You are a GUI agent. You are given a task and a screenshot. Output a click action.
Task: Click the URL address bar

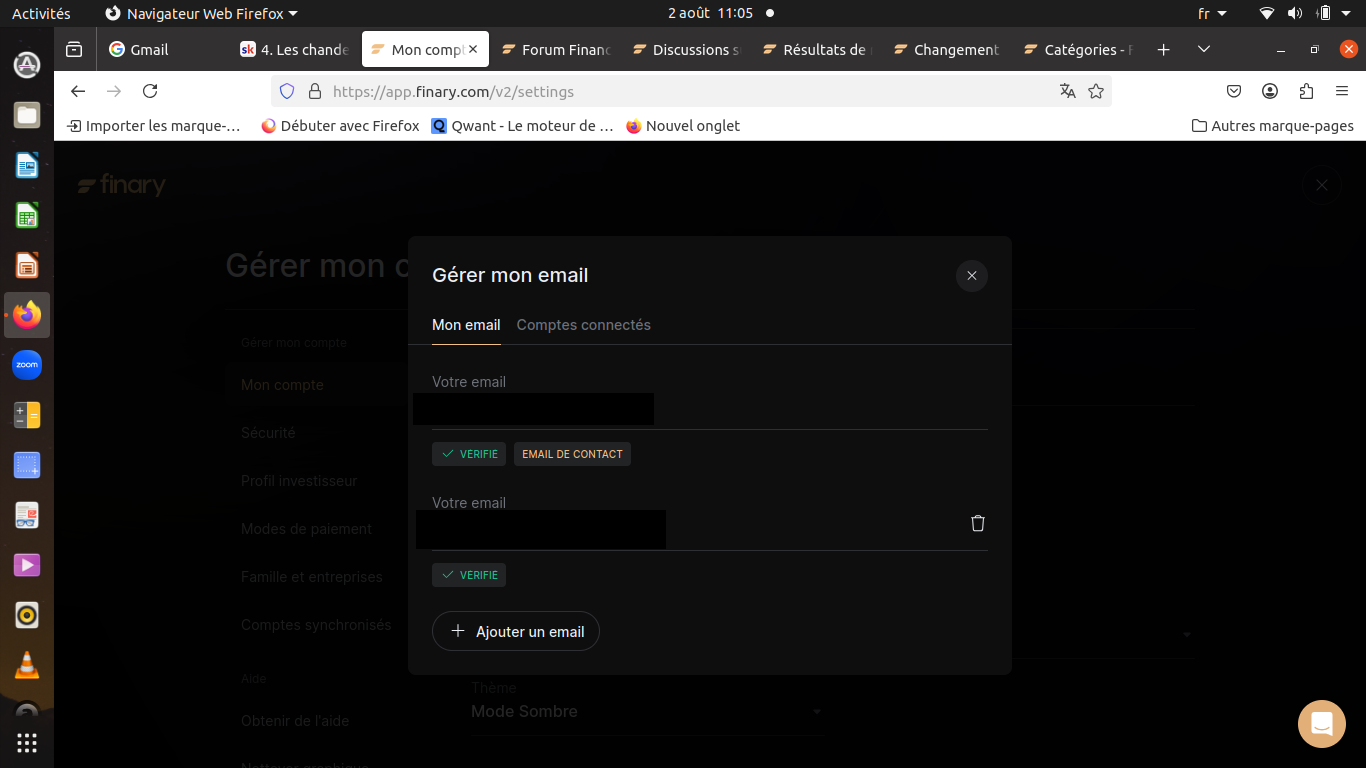pyautogui.click(x=680, y=91)
